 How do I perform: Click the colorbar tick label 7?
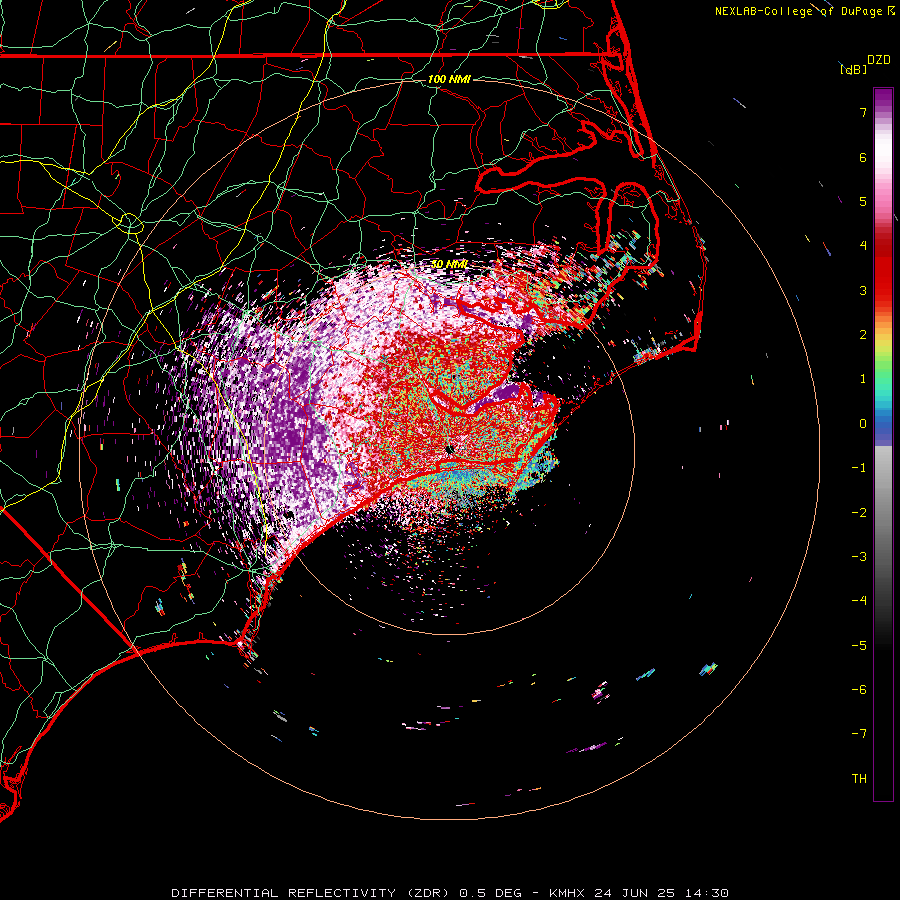863,112
